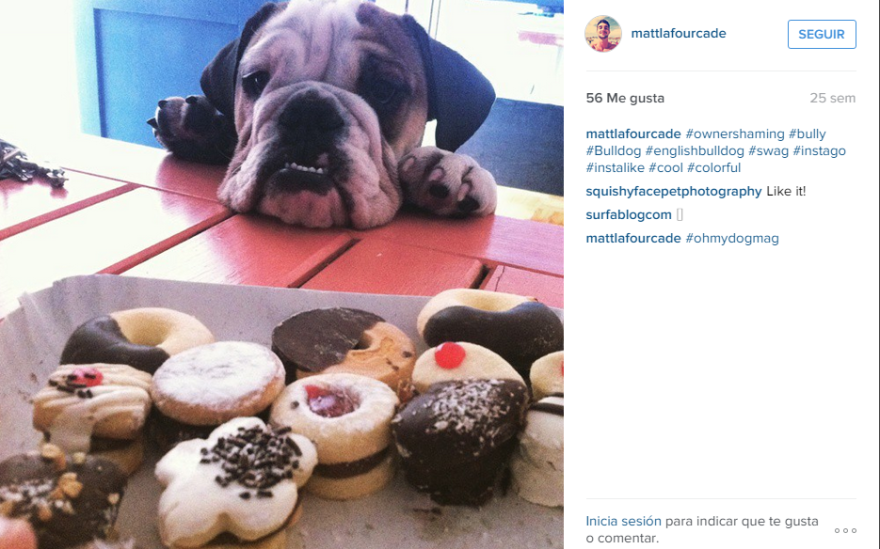The width and height of the screenshot is (880, 549).
Task: Click the bulldog and cookies photo
Action: point(282,274)
